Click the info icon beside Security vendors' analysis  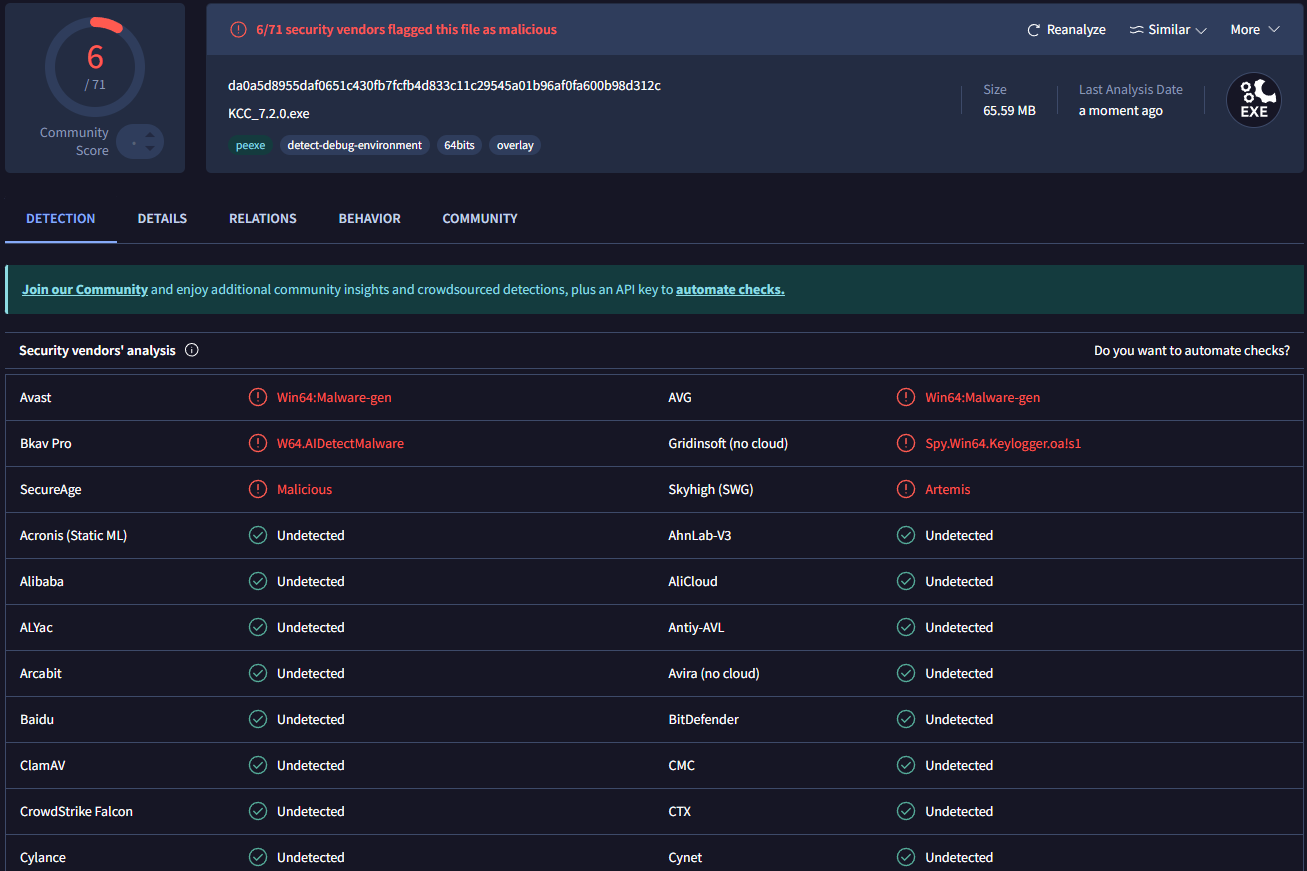click(x=192, y=351)
